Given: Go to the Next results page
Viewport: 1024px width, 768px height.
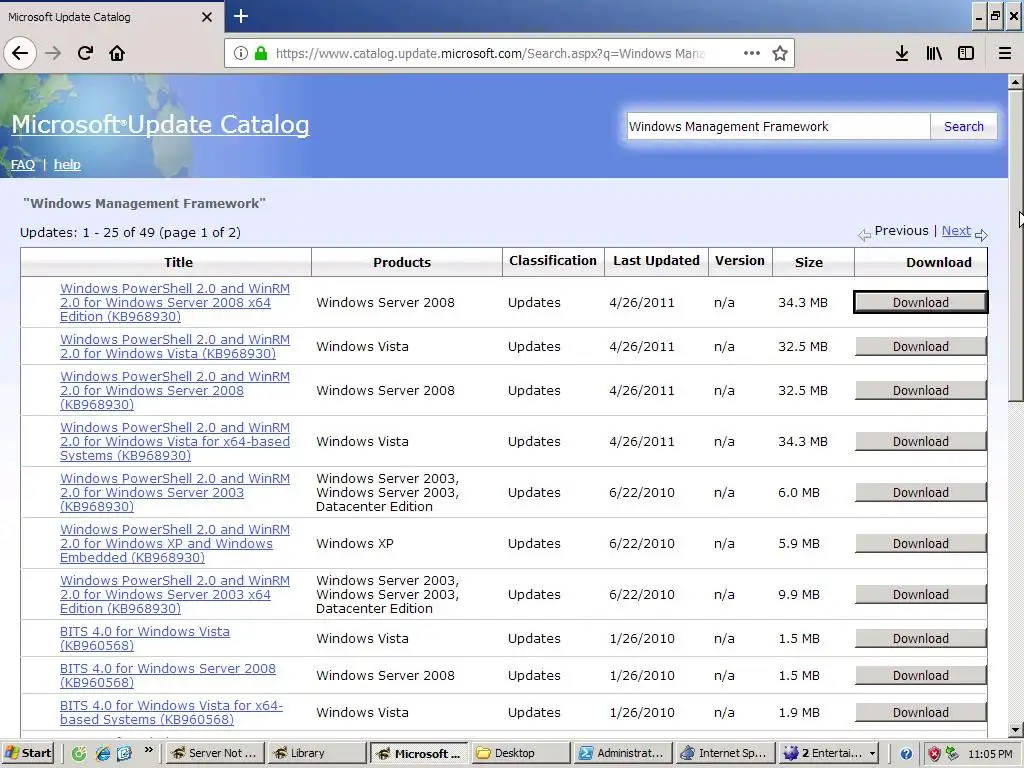Looking at the screenshot, I should coord(955,231).
